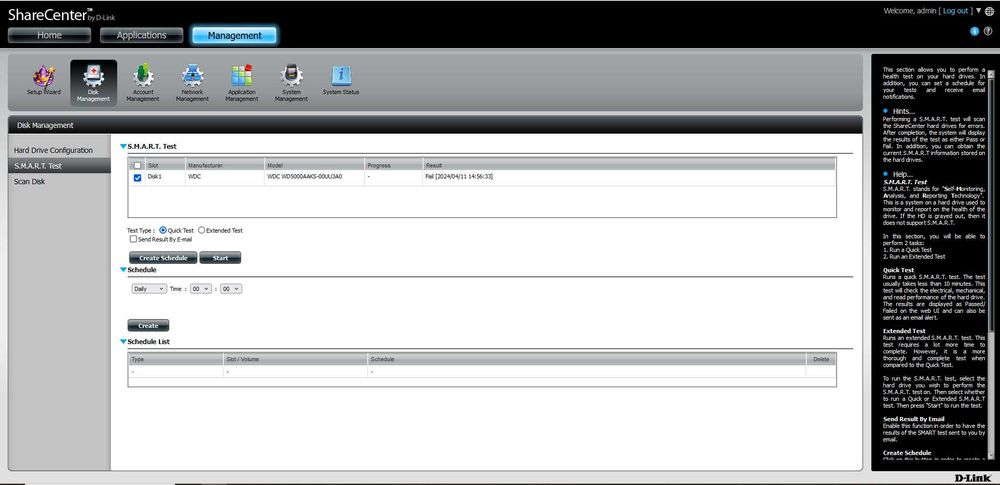Click the Type column header in Schedule List

point(175,359)
